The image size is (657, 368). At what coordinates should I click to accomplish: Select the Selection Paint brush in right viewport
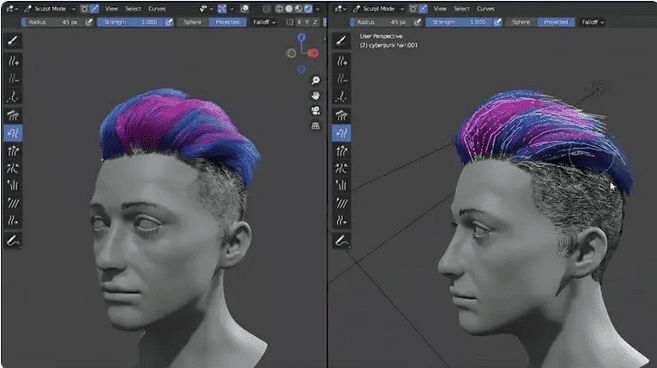(341, 41)
